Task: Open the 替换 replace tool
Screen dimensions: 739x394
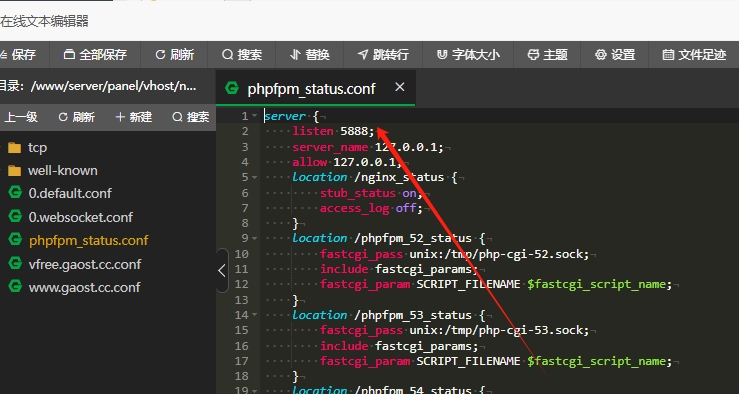Action: [310, 55]
